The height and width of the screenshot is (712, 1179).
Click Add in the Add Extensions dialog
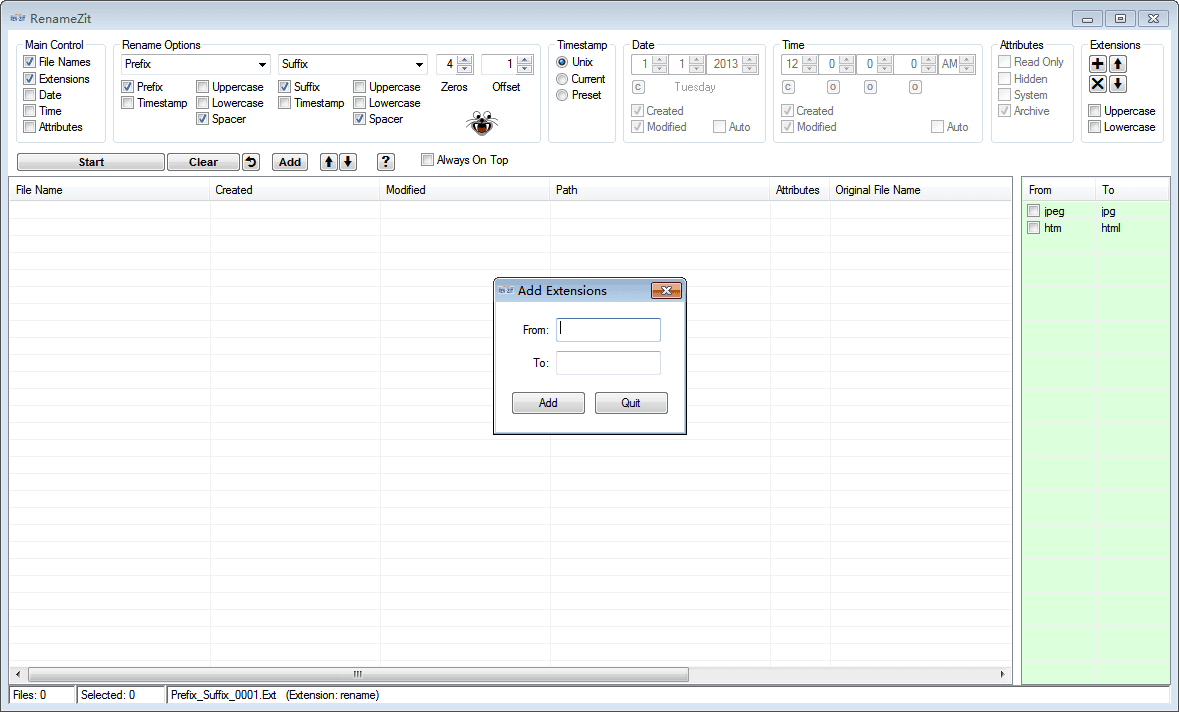pos(548,403)
